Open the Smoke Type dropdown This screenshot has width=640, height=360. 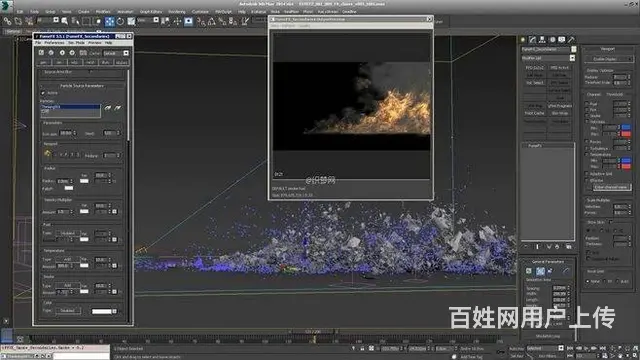coord(67,286)
